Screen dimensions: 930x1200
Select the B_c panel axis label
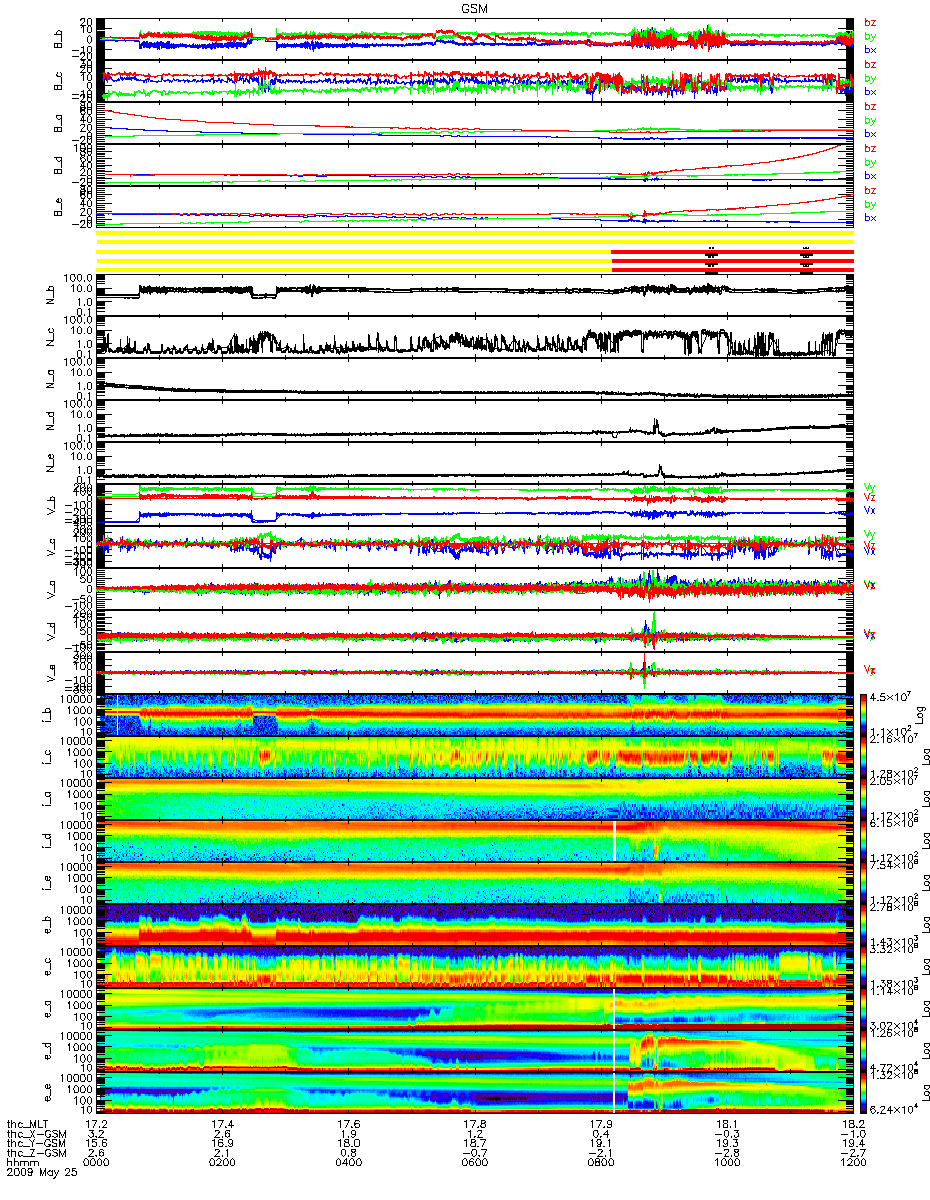click(x=59, y=81)
